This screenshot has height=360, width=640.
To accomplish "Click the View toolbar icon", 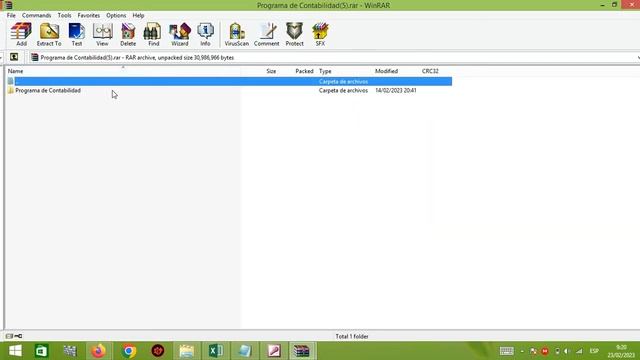I will pyautogui.click(x=102, y=34).
